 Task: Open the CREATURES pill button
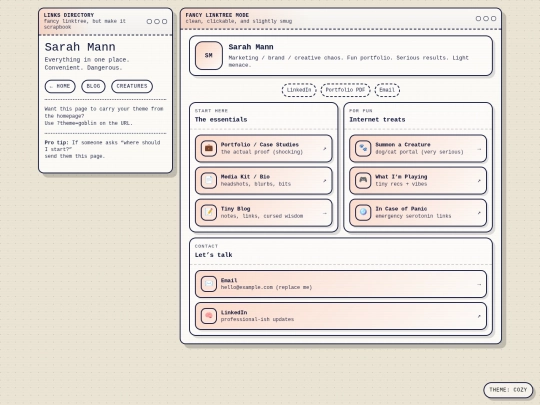pos(132,86)
